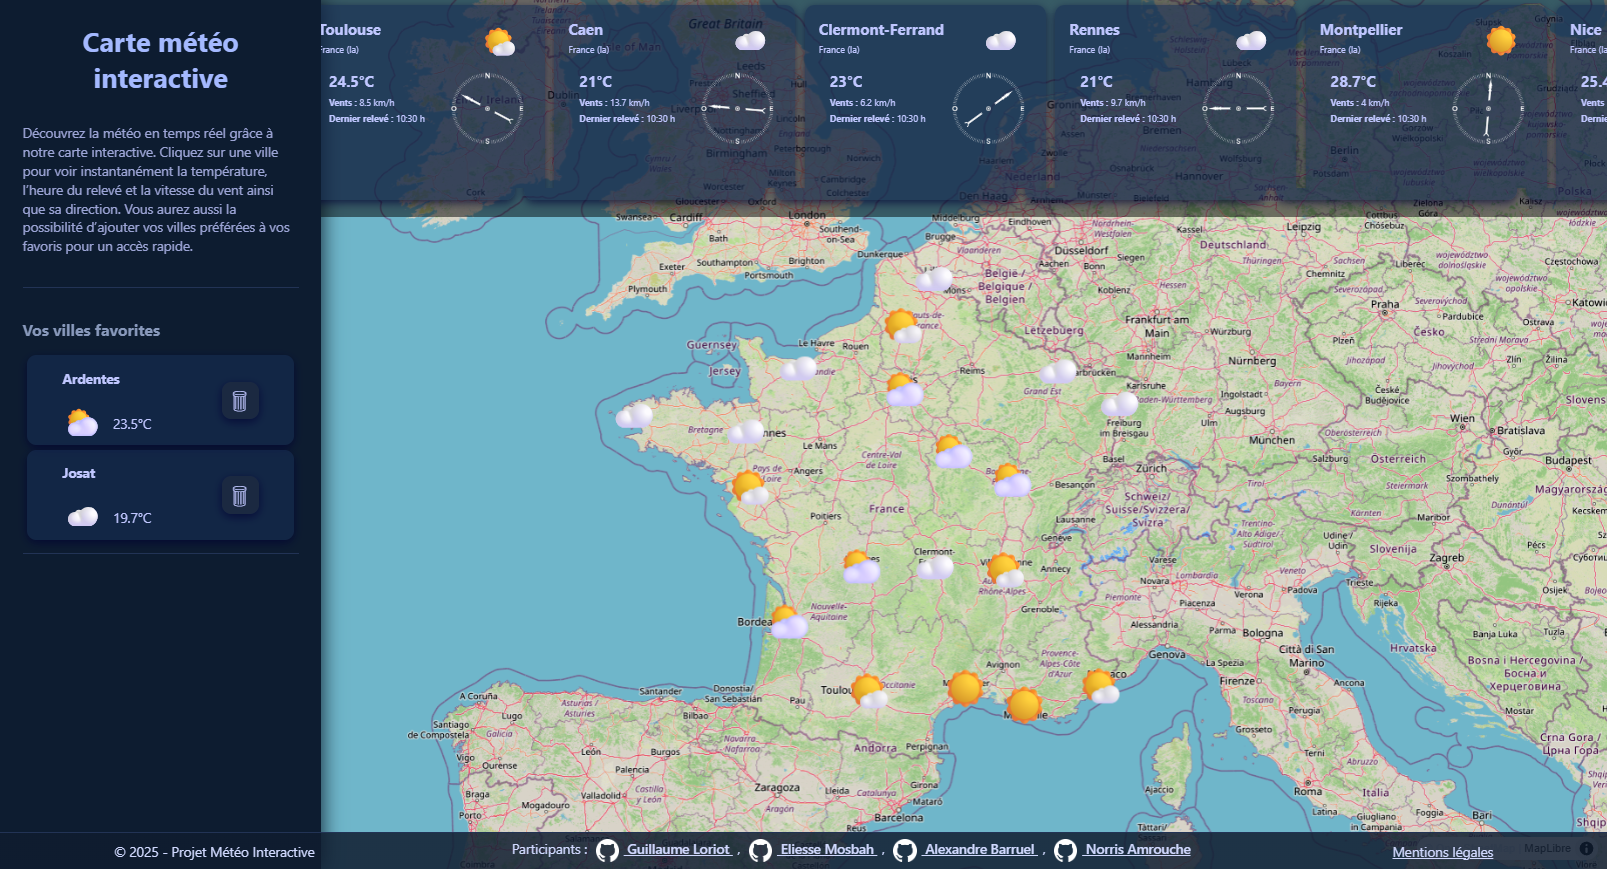Select the cloud marker near Rennes label
The width and height of the screenshot is (1607, 869).
click(x=746, y=432)
